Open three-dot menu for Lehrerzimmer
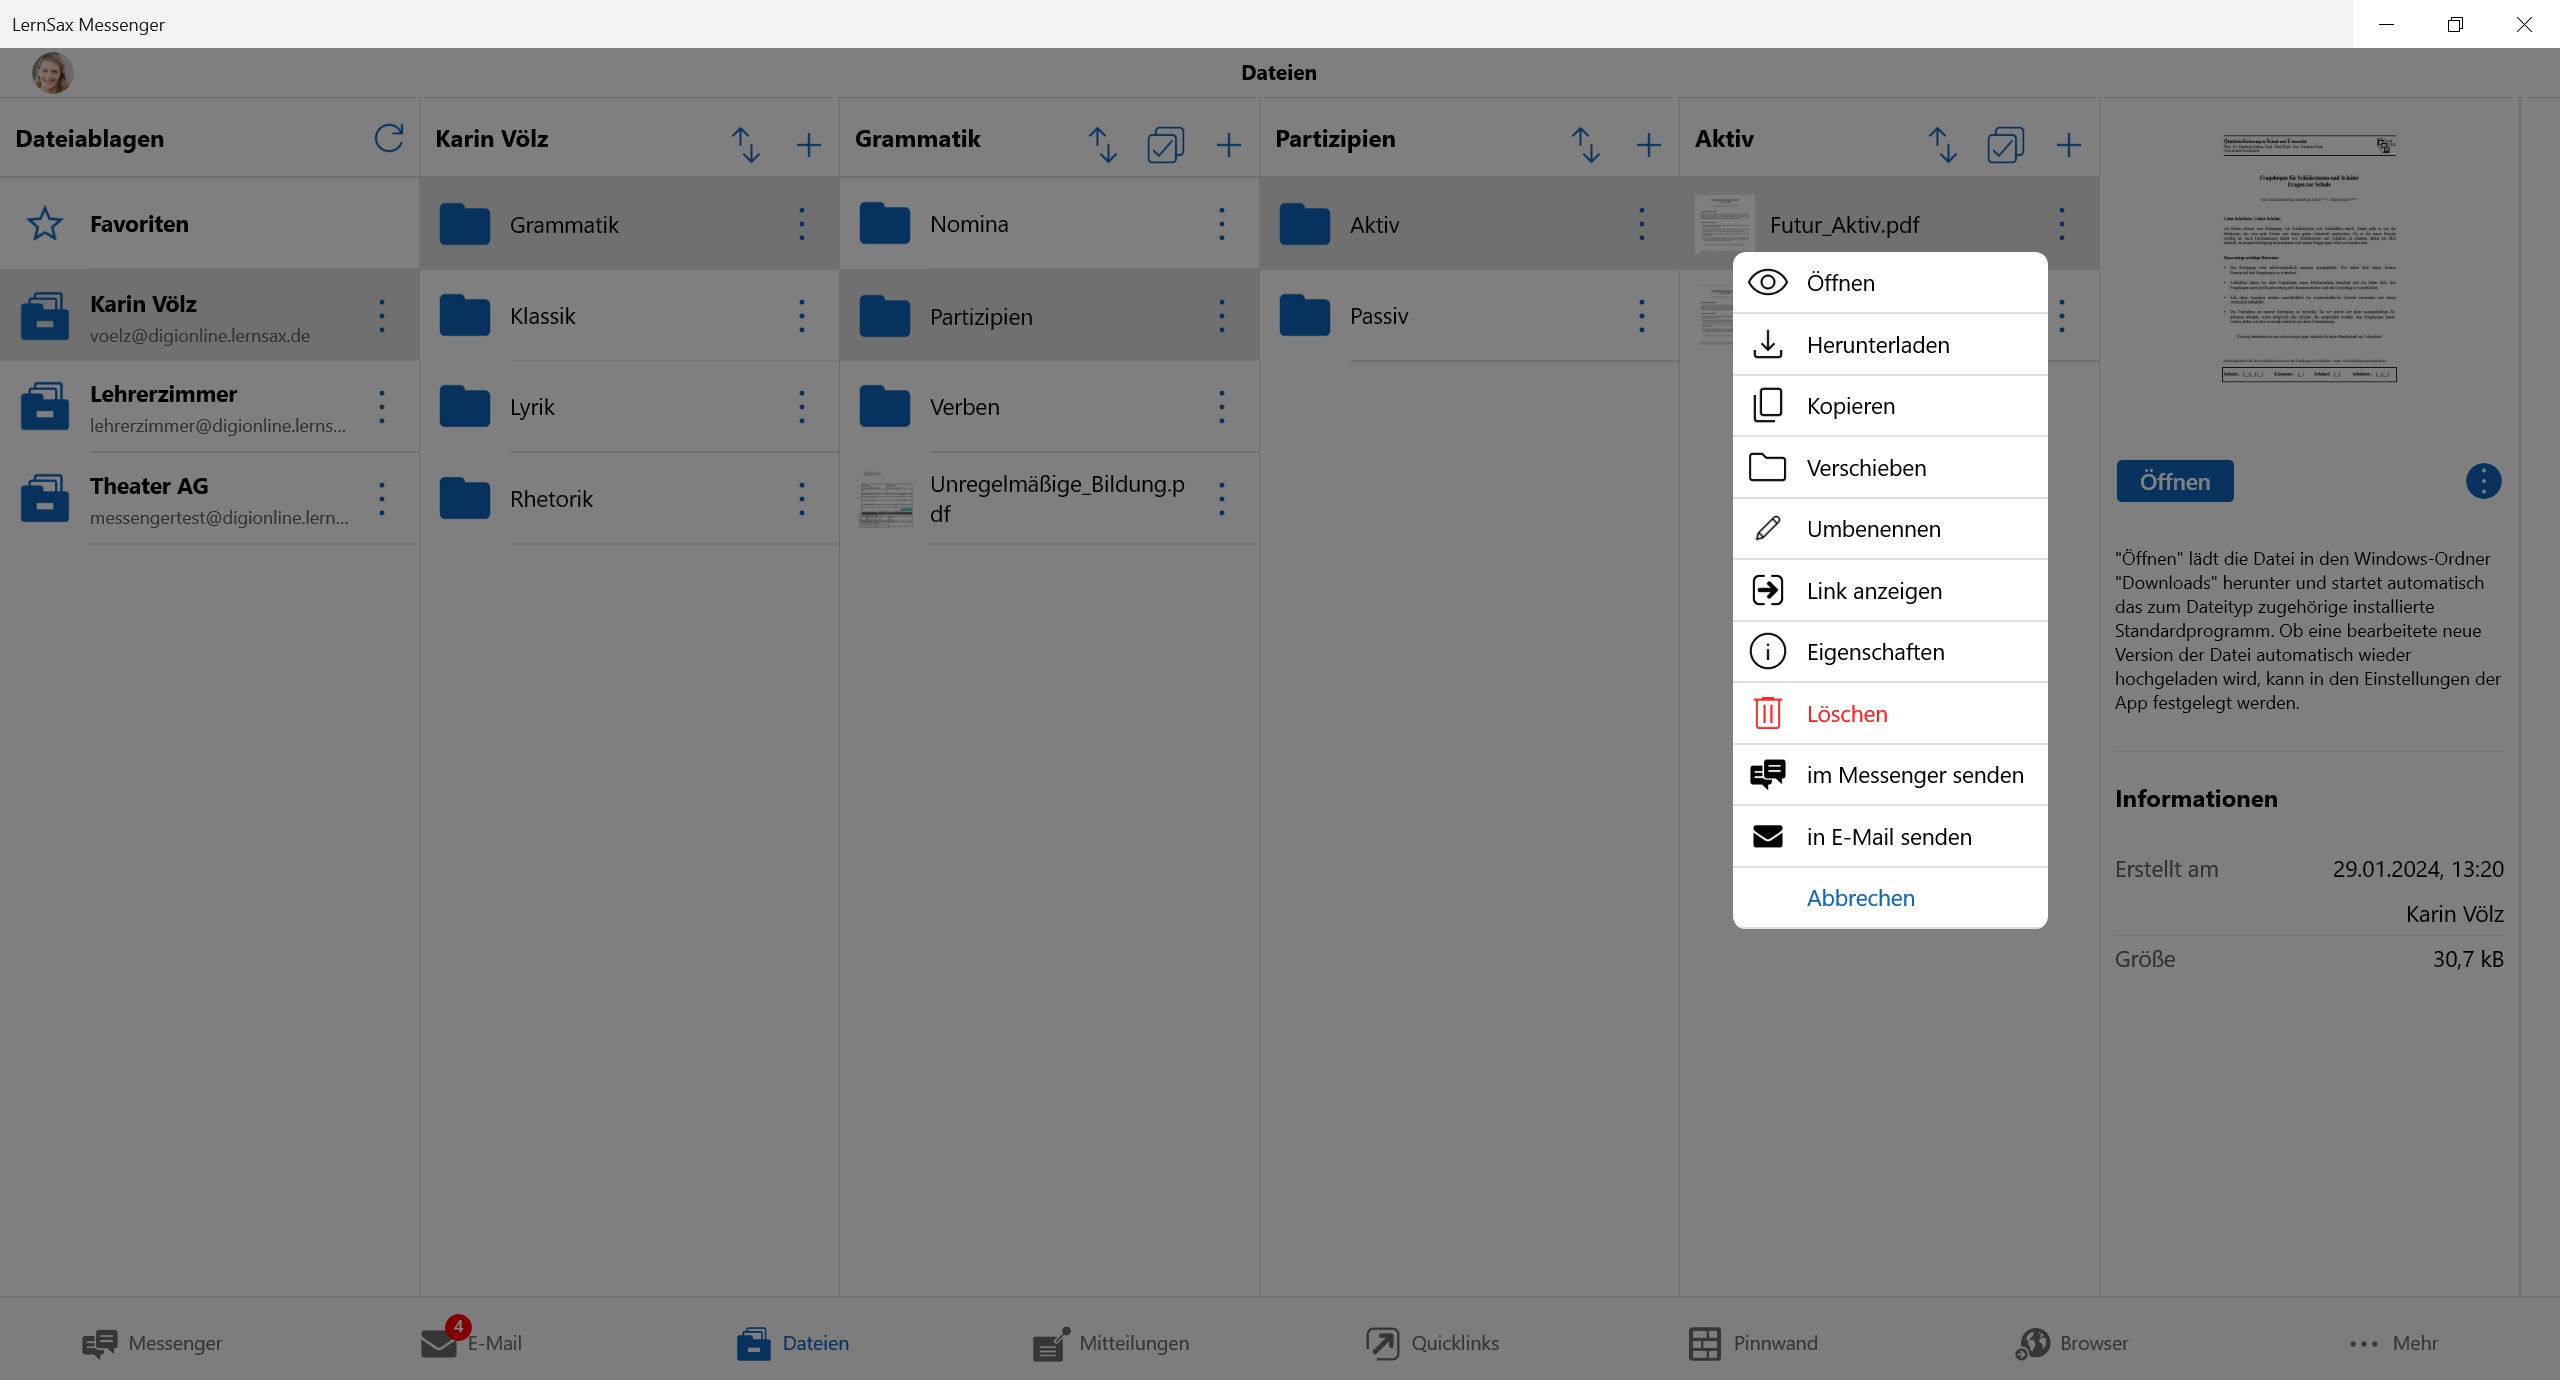The width and height of the screenshot is (2560, 1380). (x=382, y=407)
